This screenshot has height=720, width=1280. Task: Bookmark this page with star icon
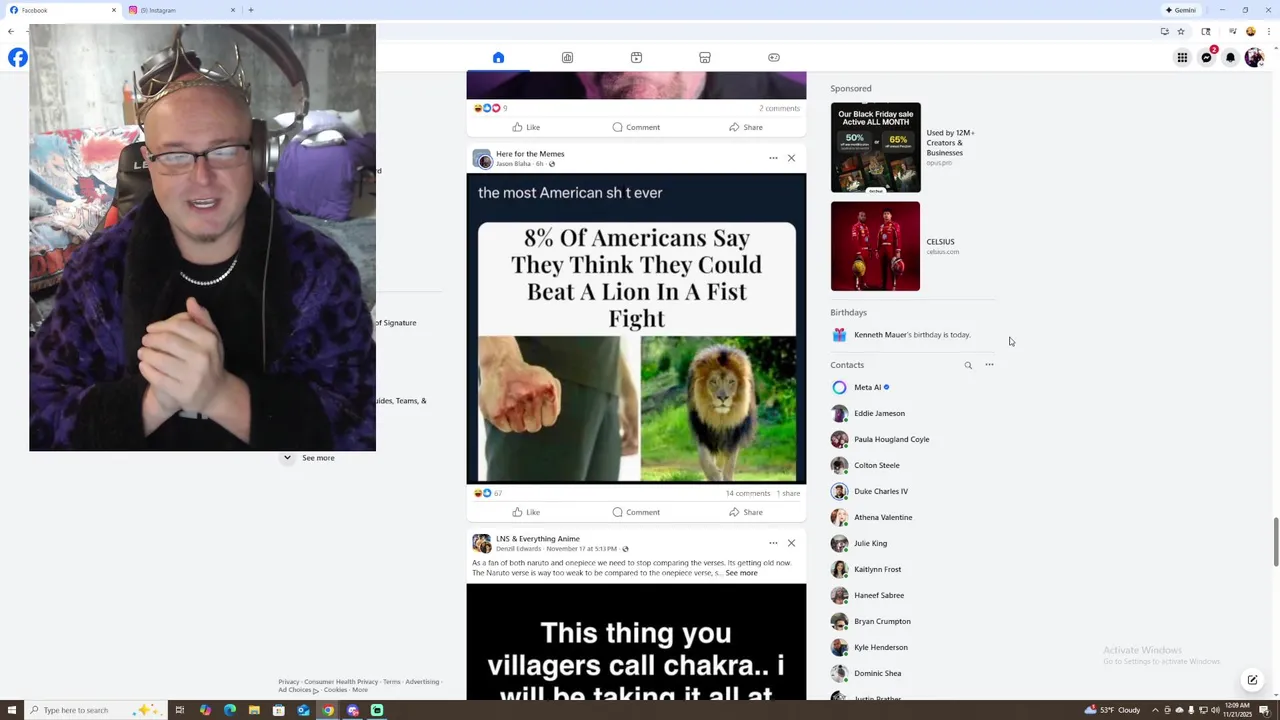[1181, 32]
